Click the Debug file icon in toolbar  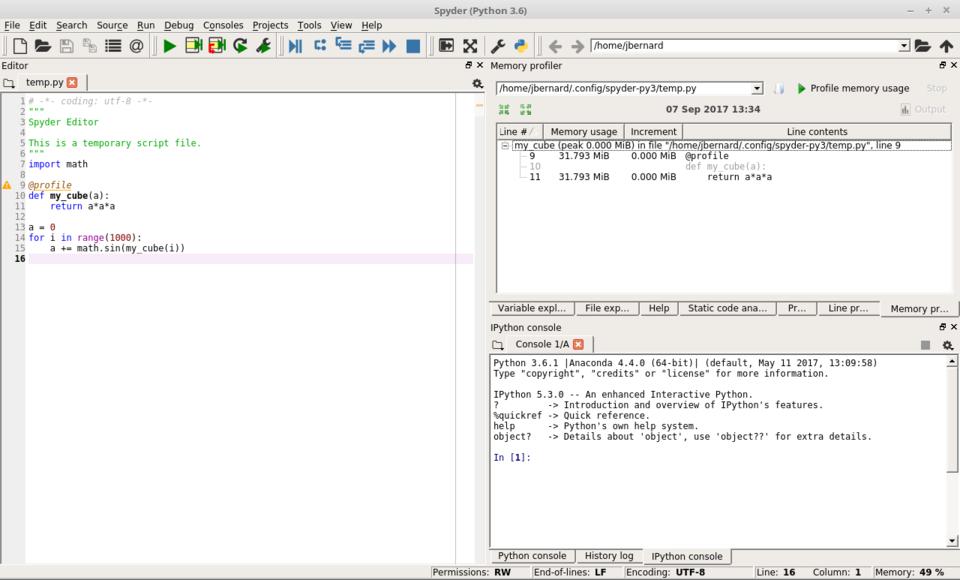point(295,46)
